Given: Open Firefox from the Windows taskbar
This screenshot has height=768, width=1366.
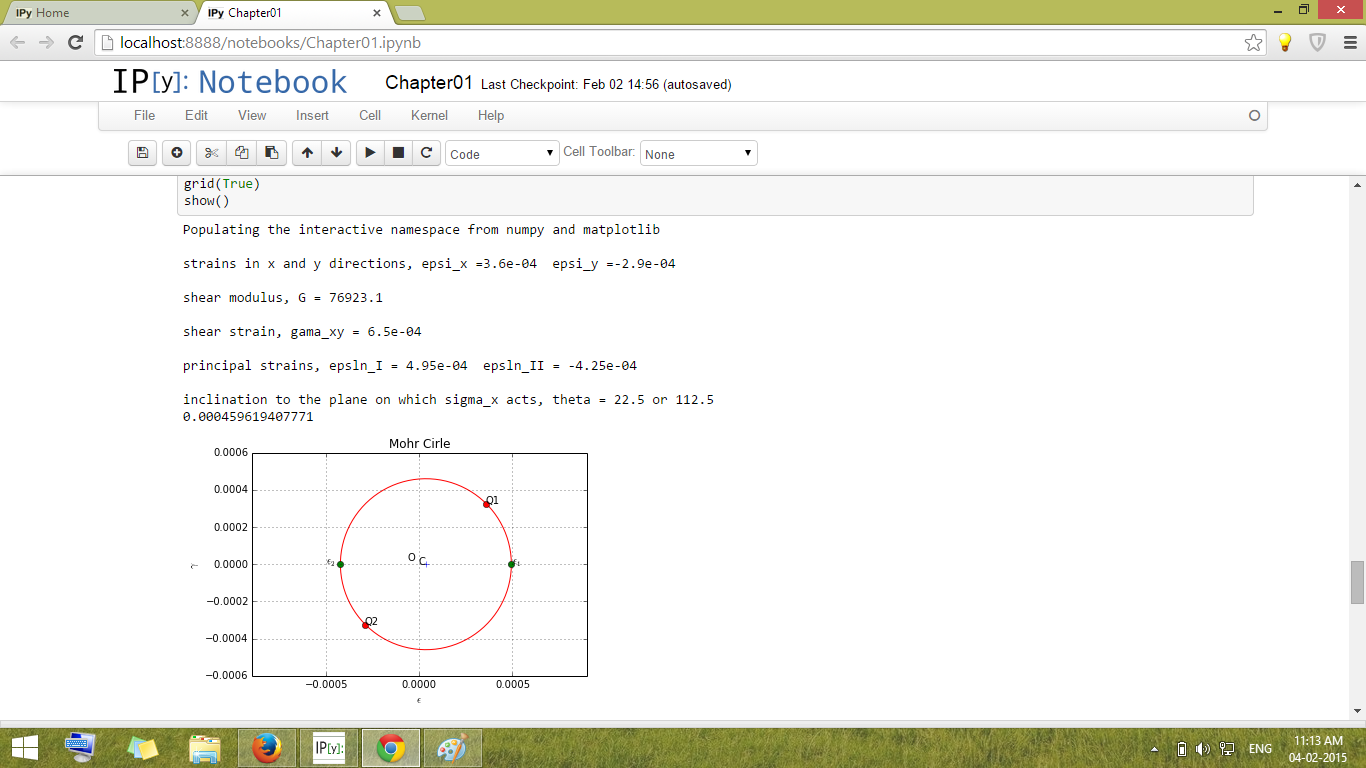Looking at the screenshot, I should tap(266, 748).
